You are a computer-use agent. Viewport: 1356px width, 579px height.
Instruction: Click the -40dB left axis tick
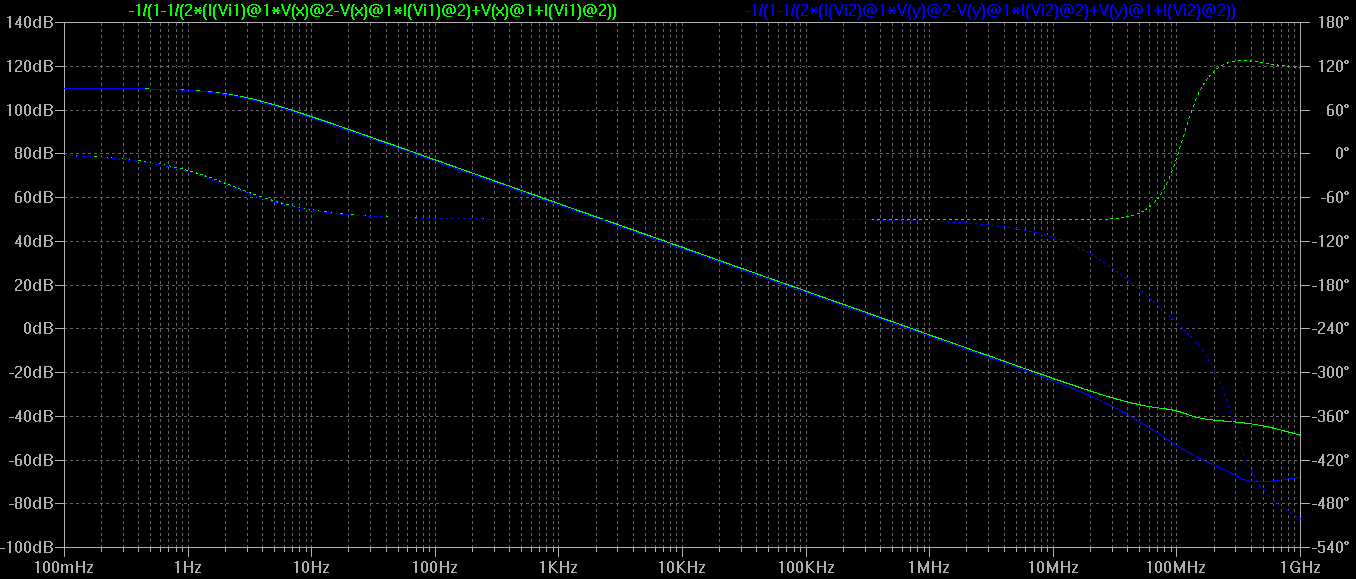click(30, 417)
